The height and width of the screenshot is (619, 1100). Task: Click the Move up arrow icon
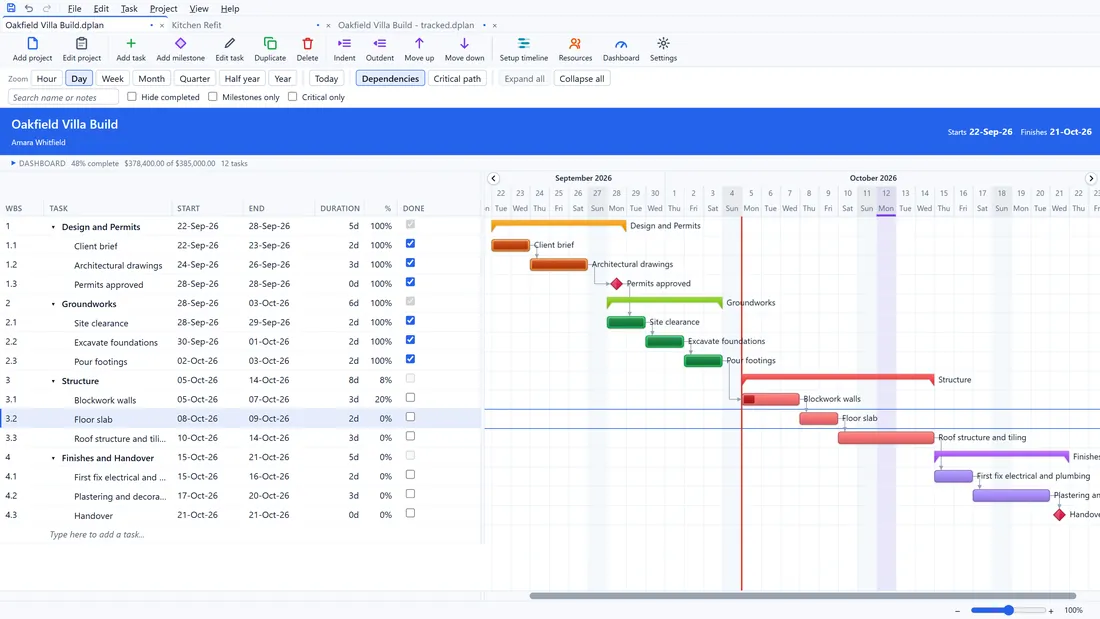[419, 44]
